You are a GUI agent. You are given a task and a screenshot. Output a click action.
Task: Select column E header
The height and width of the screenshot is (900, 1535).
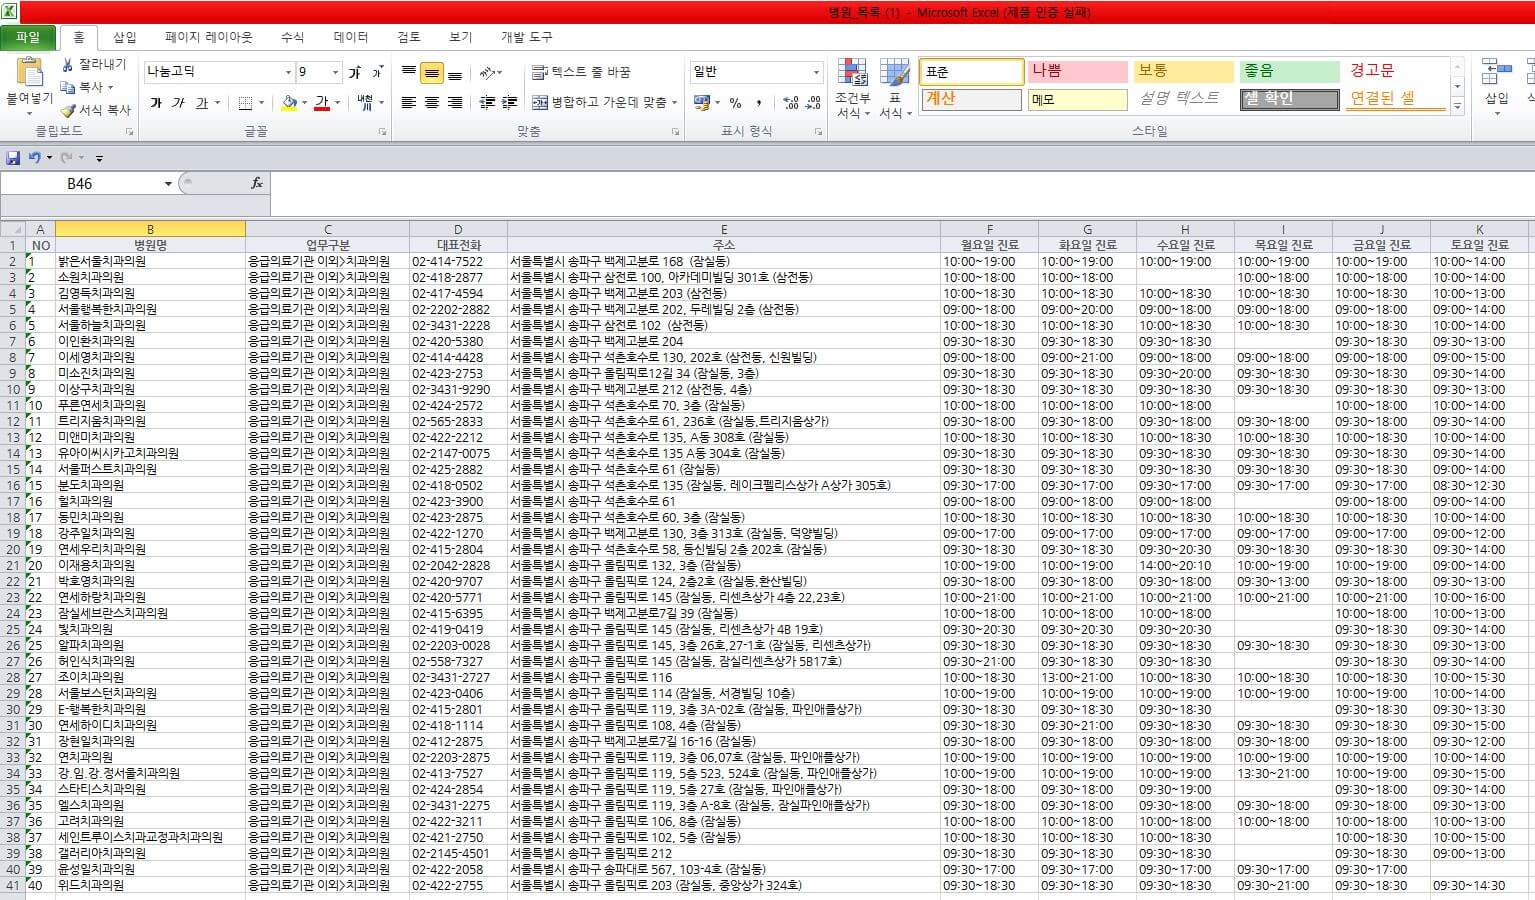tap(724, 229)
